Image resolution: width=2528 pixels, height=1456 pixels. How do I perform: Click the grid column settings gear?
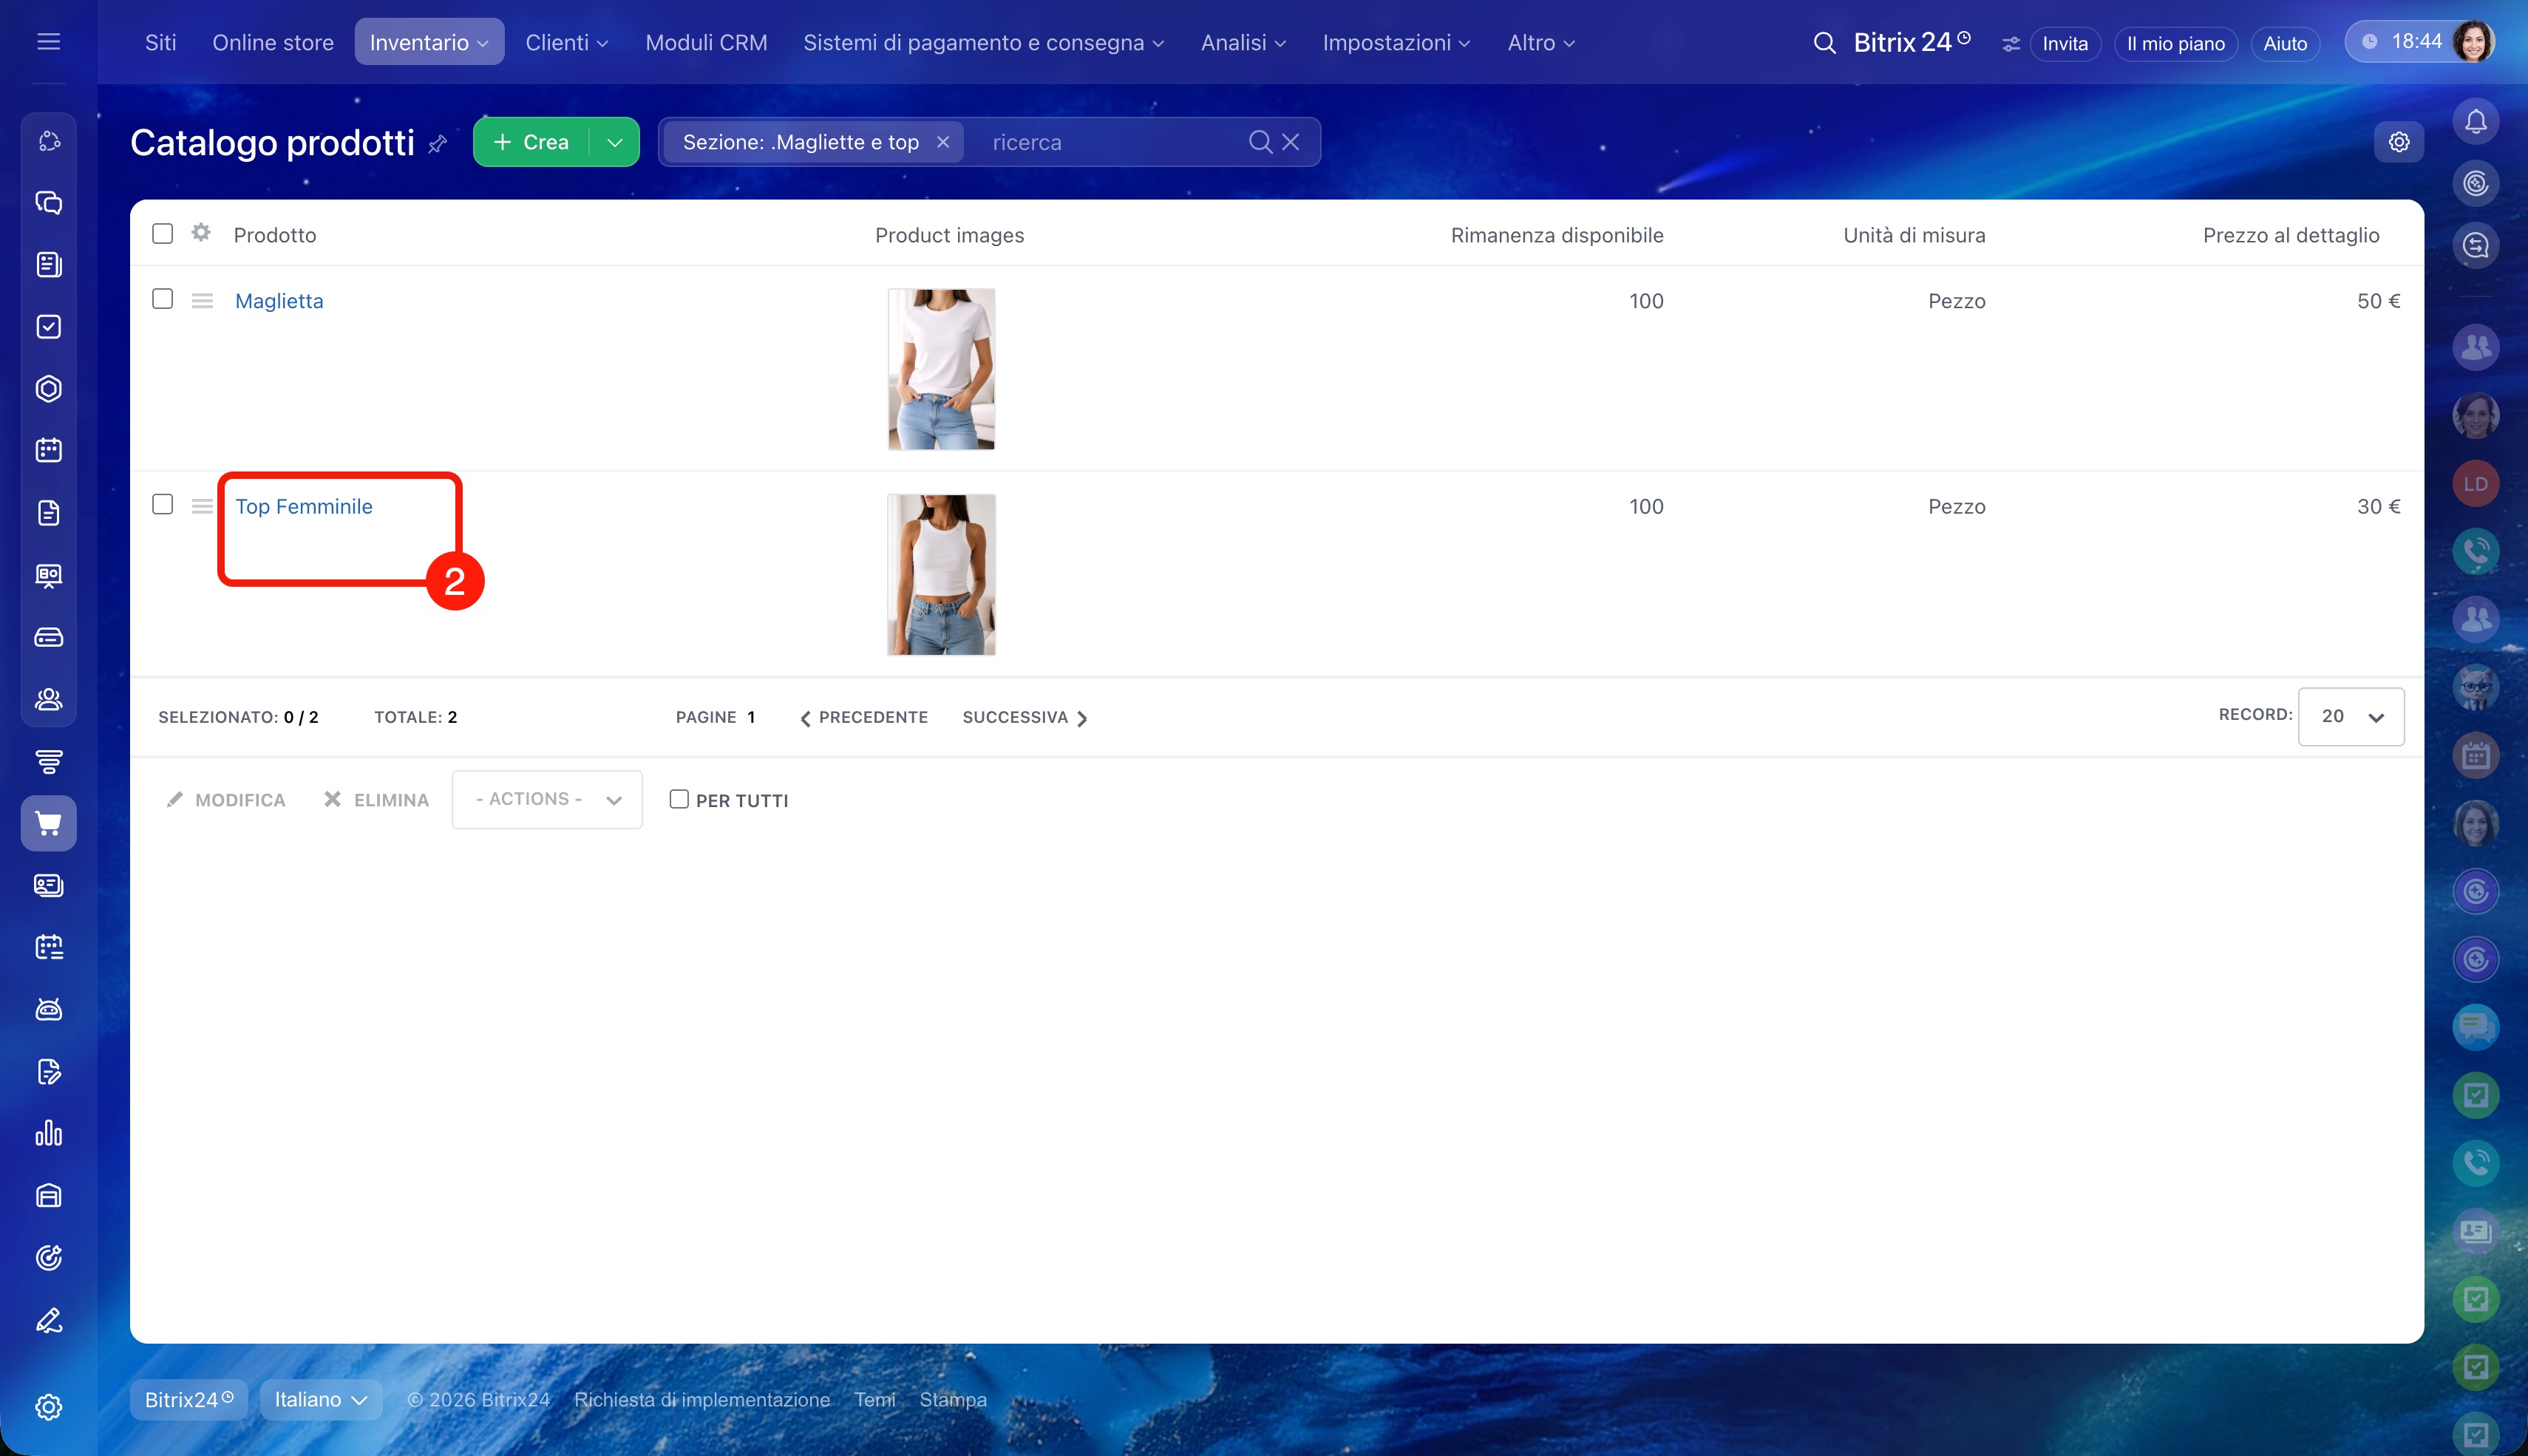pos(201,233)
